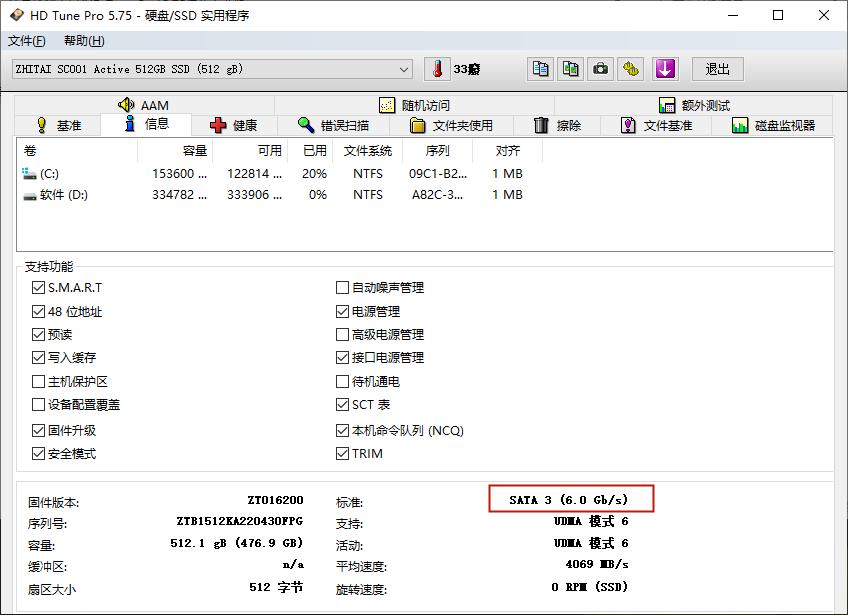The image size is (848, 615).
Task: Click the camera screenshot toolbar icon
Action: [x=599, y=69]
